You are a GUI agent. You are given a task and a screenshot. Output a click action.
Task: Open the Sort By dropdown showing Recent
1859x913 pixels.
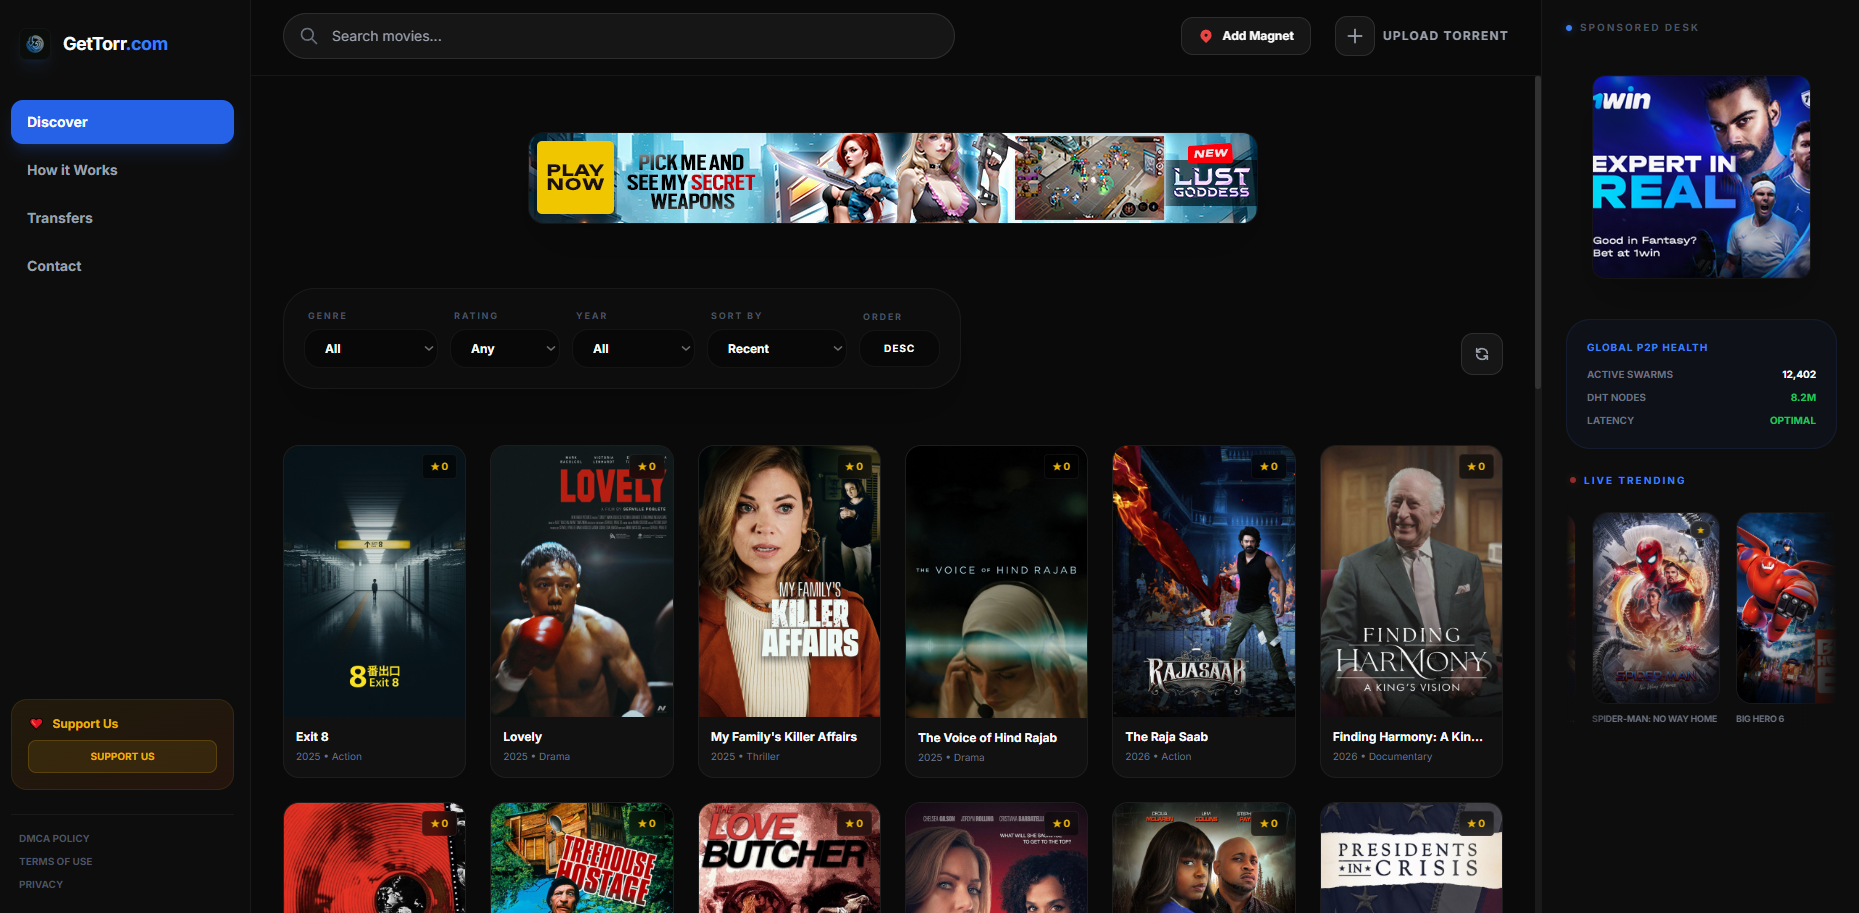(777, 348)
